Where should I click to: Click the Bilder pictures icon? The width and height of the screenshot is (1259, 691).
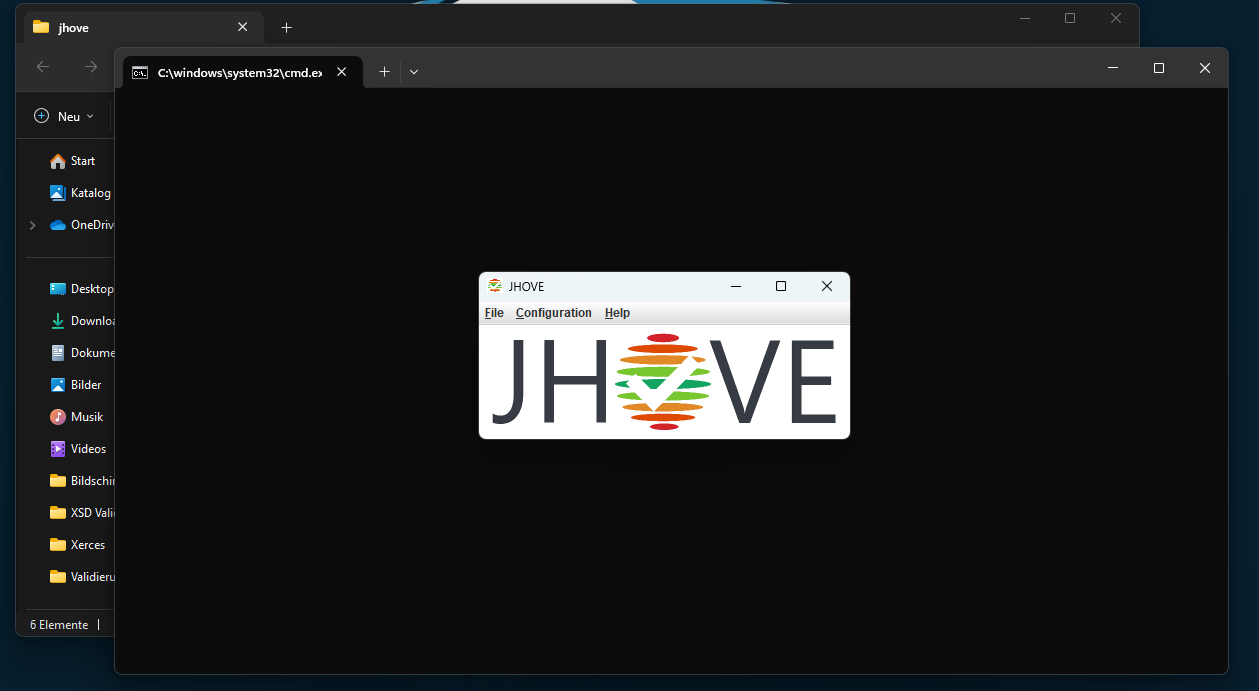tap(58, 385)
